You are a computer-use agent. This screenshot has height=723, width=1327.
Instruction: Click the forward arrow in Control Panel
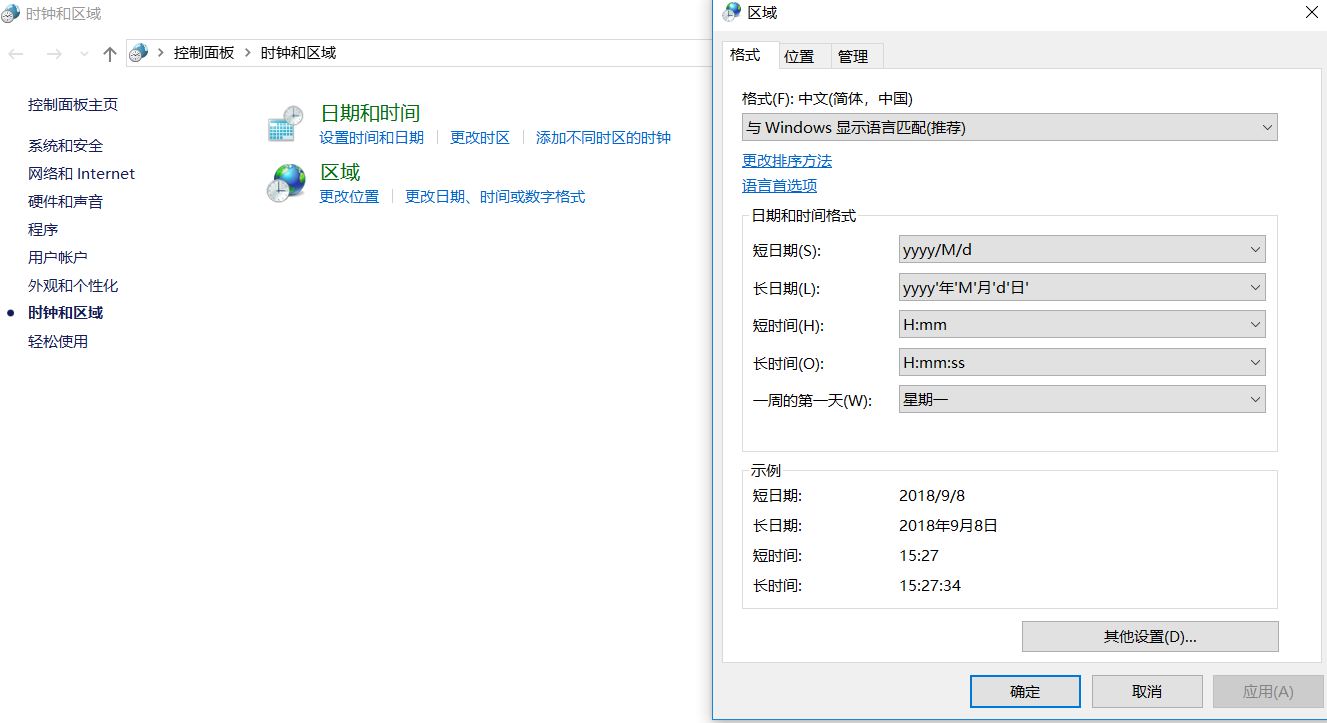click(54, 54)
